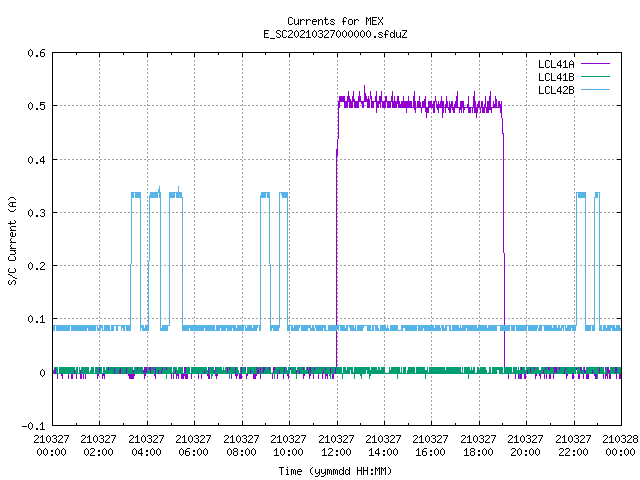Click the 210327 08:00 time tick label
Viewport: 640px width, 480px height.
pos(241,446)
